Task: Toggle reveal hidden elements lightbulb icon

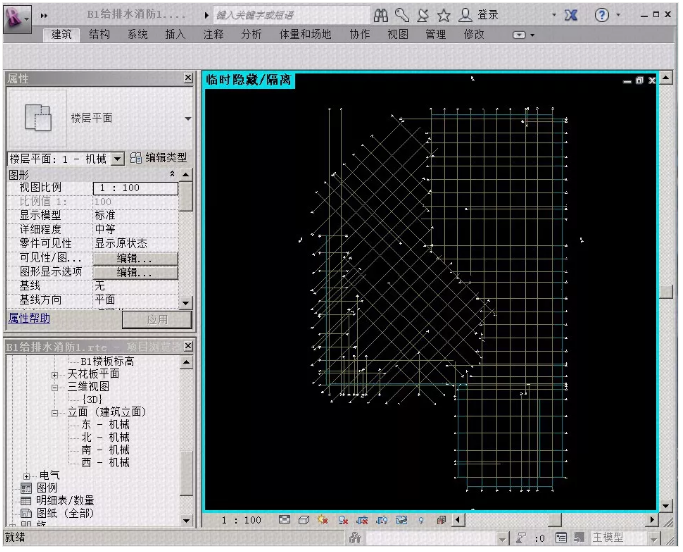Action: tap(421, 520)
